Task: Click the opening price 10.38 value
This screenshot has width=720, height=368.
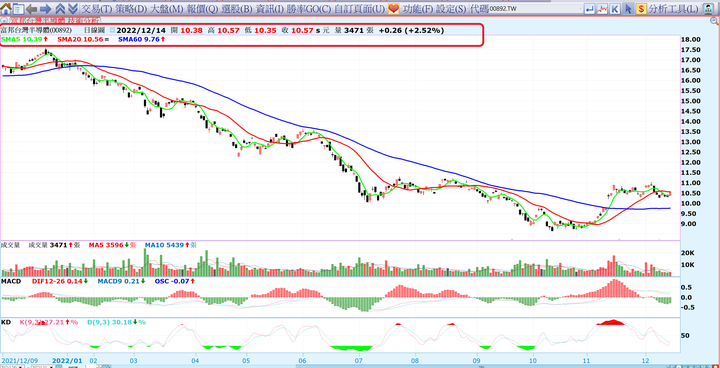Action: [191, 30]
